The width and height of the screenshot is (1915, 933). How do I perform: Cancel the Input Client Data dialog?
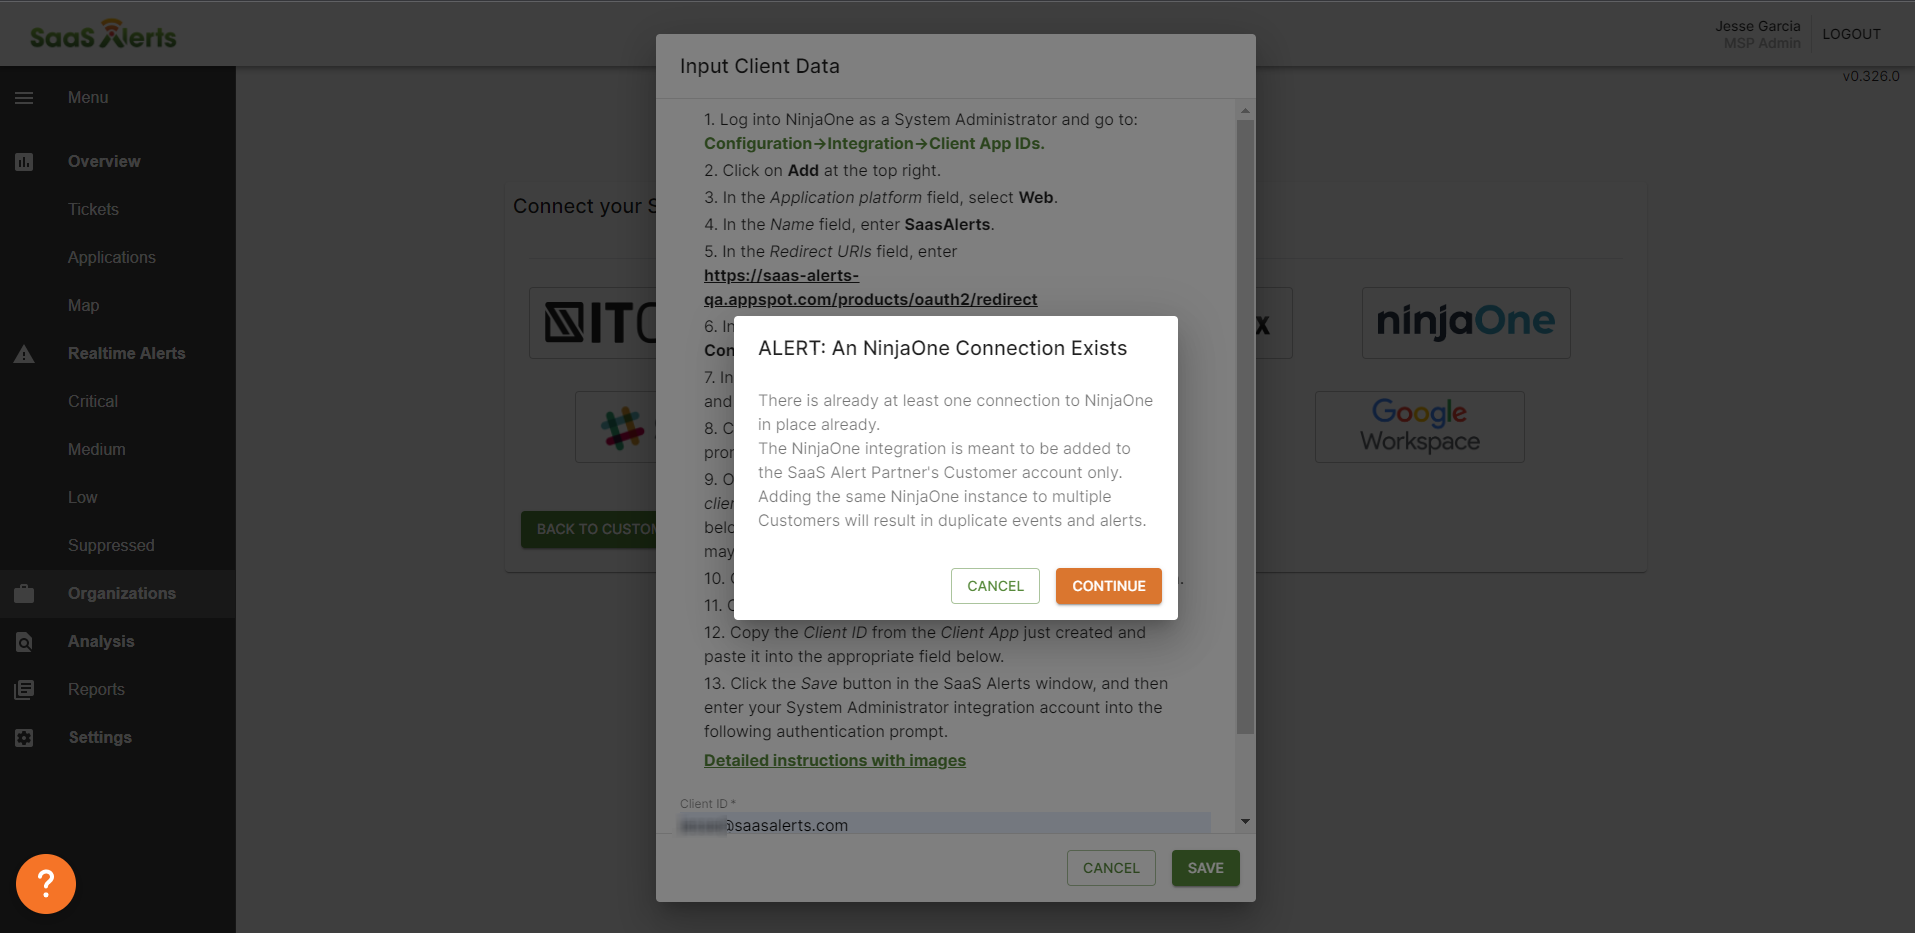(1111, 868)
